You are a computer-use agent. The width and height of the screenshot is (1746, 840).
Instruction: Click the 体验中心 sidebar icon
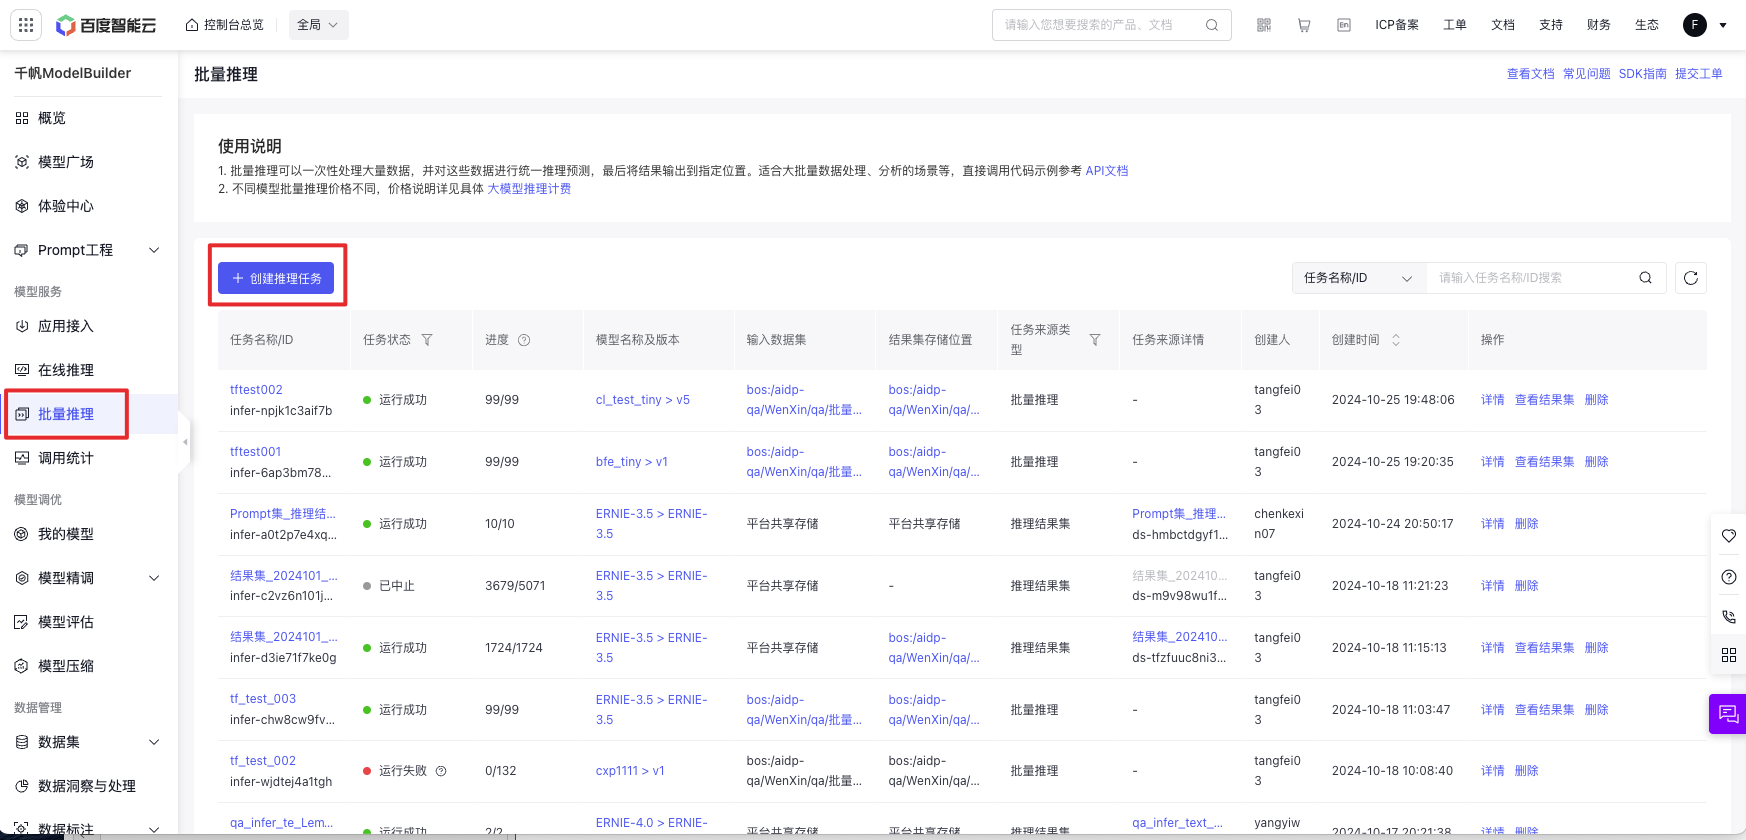[x=22, y=206]
